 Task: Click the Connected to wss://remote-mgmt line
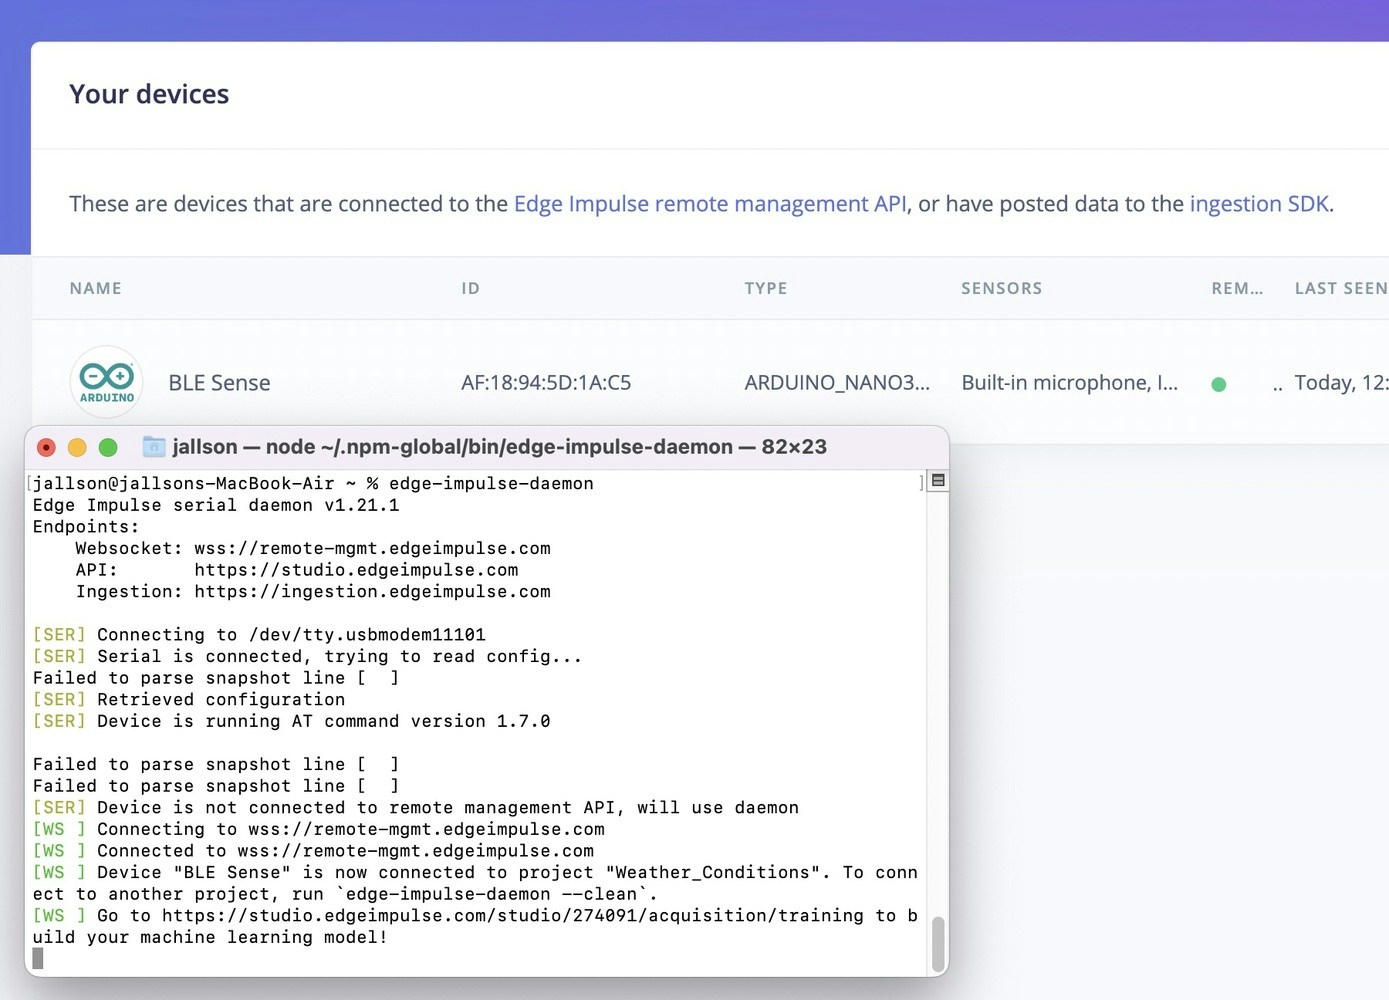point(313,851)
